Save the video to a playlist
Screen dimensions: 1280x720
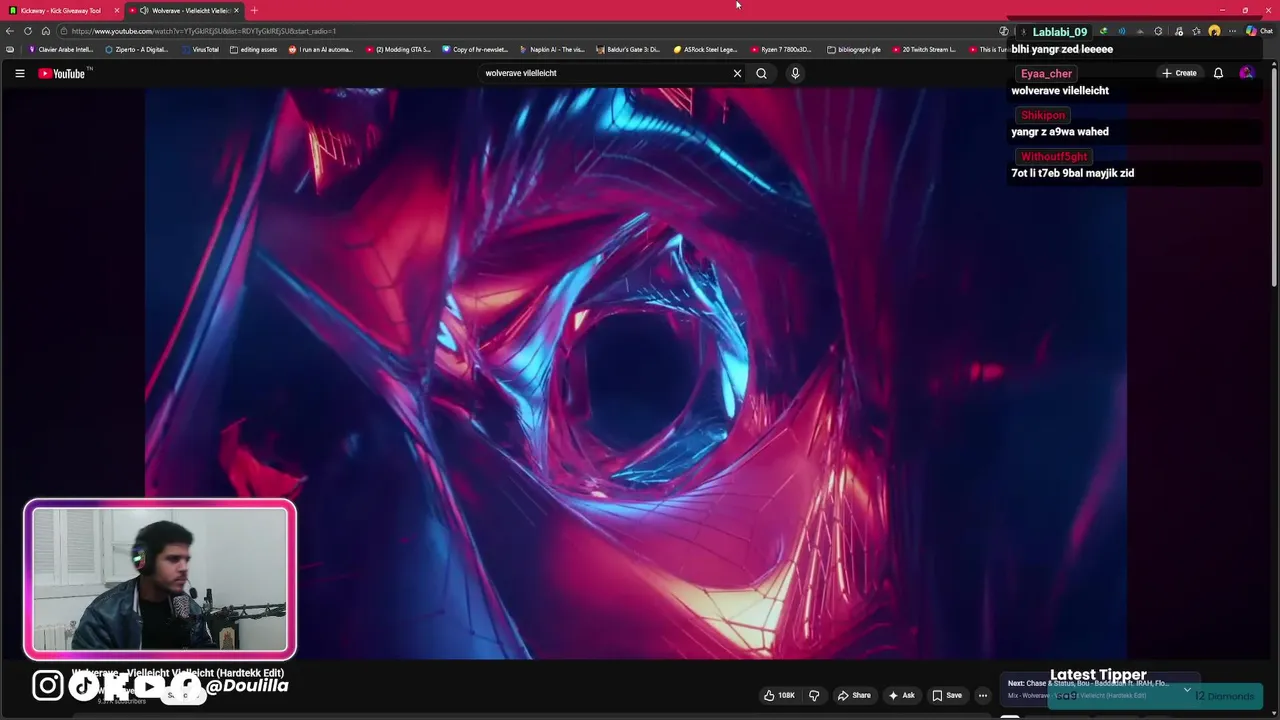coord(947,695)
